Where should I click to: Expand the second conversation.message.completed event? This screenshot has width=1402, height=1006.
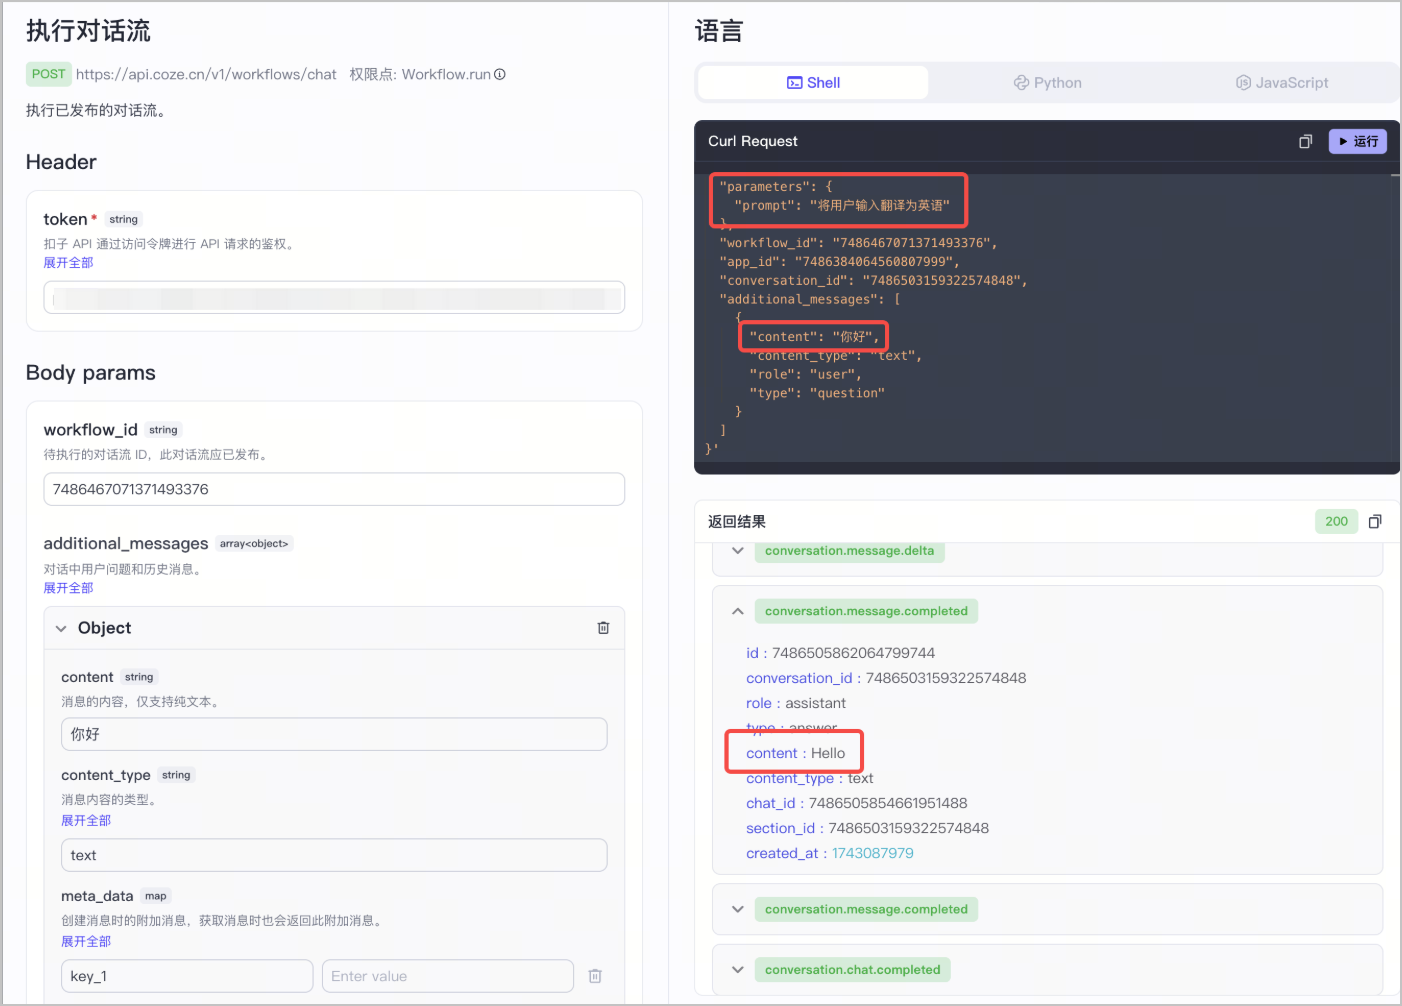tap(737, 909)
